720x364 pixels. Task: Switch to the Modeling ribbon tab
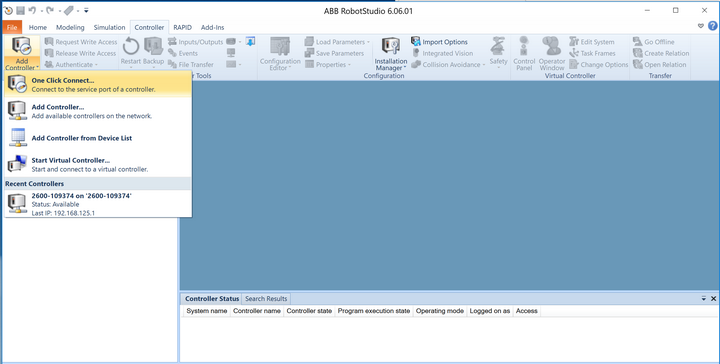70,27
